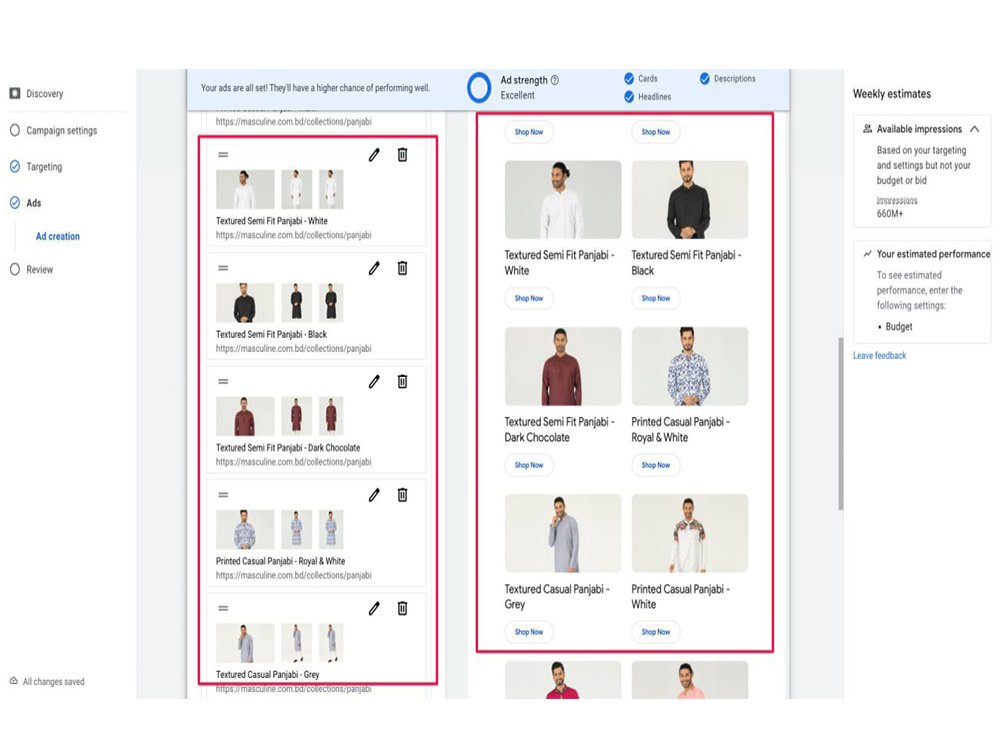
Task: Click the Excellent ad strength label
Action: (x=517, y=95)
